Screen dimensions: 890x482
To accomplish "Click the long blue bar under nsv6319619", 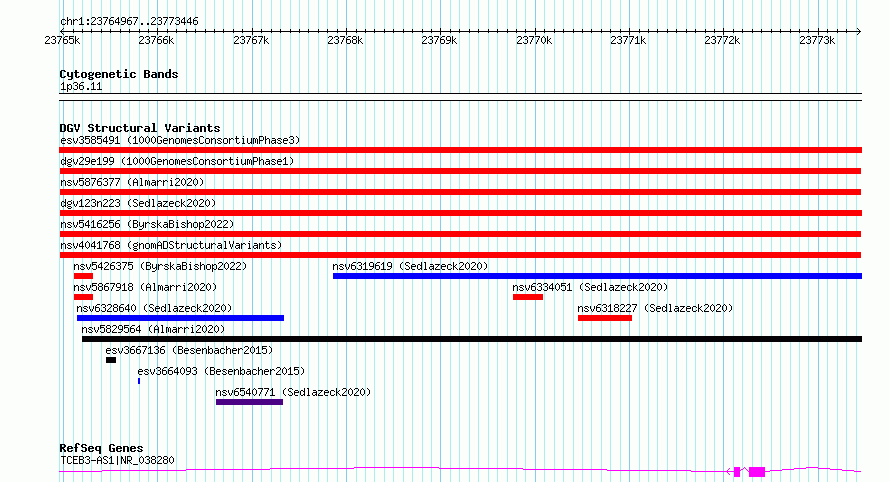I will [x=597, y=276].
